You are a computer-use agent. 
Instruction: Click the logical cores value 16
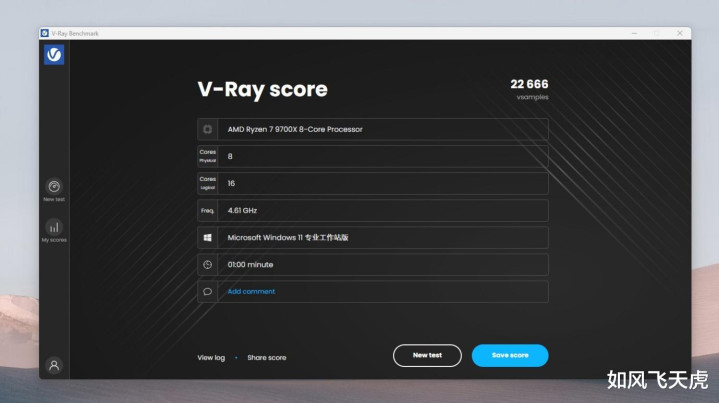point(231,183)
